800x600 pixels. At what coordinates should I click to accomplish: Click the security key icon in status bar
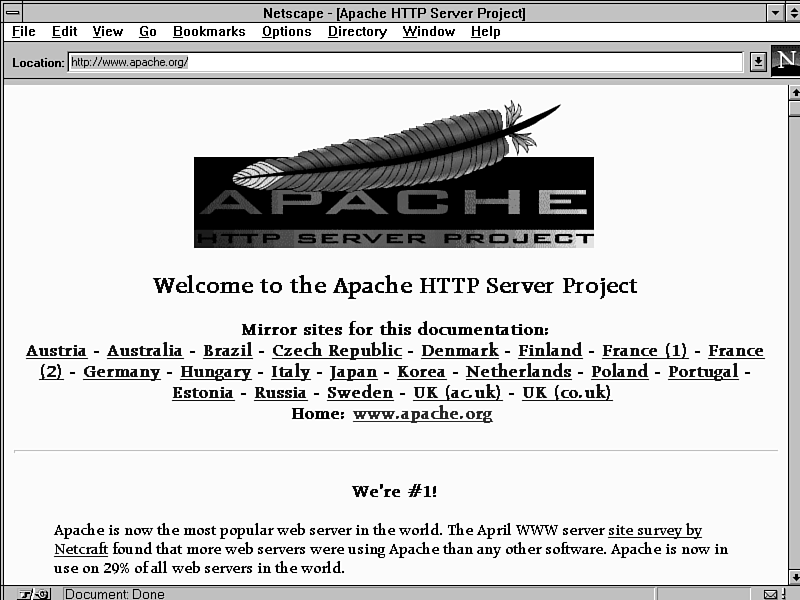34,594
